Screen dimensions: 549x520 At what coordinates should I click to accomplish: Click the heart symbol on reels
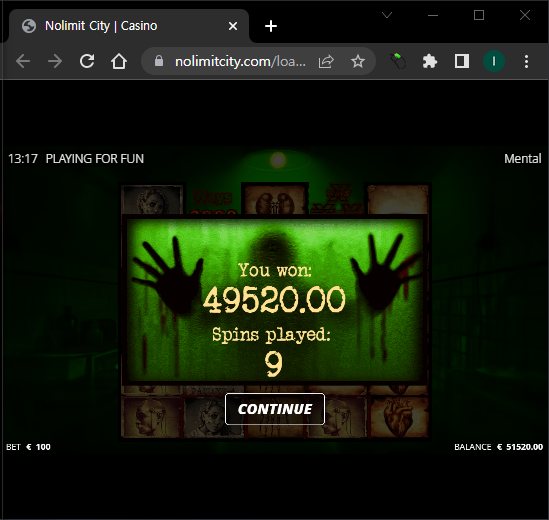tap(399, 417)
